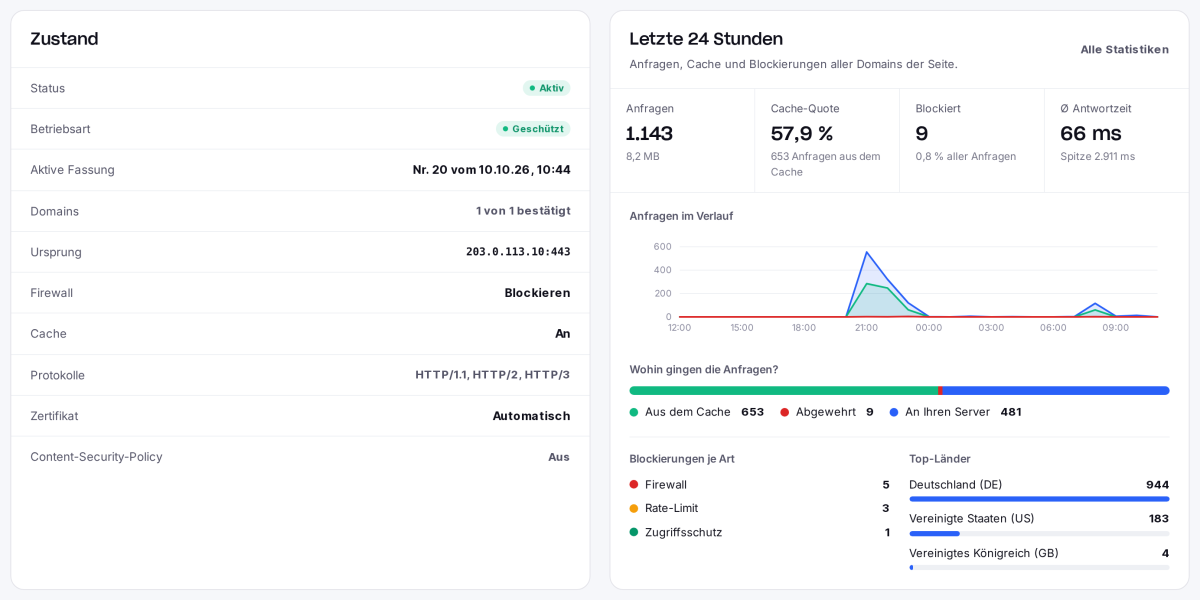Click the "1 von 1 bestätigt" domains value
Screen dimensions: 1200x600
pos(523,211)
